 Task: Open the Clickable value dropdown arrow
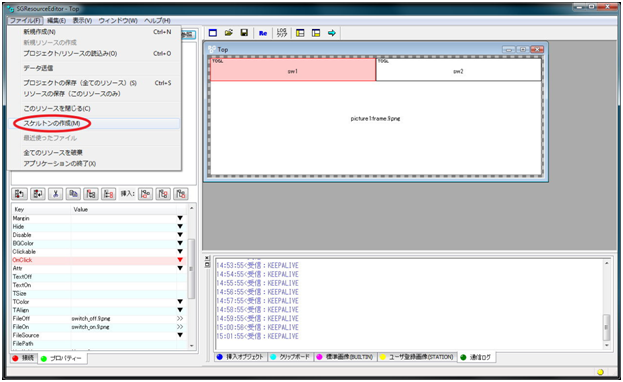[180, 252]
